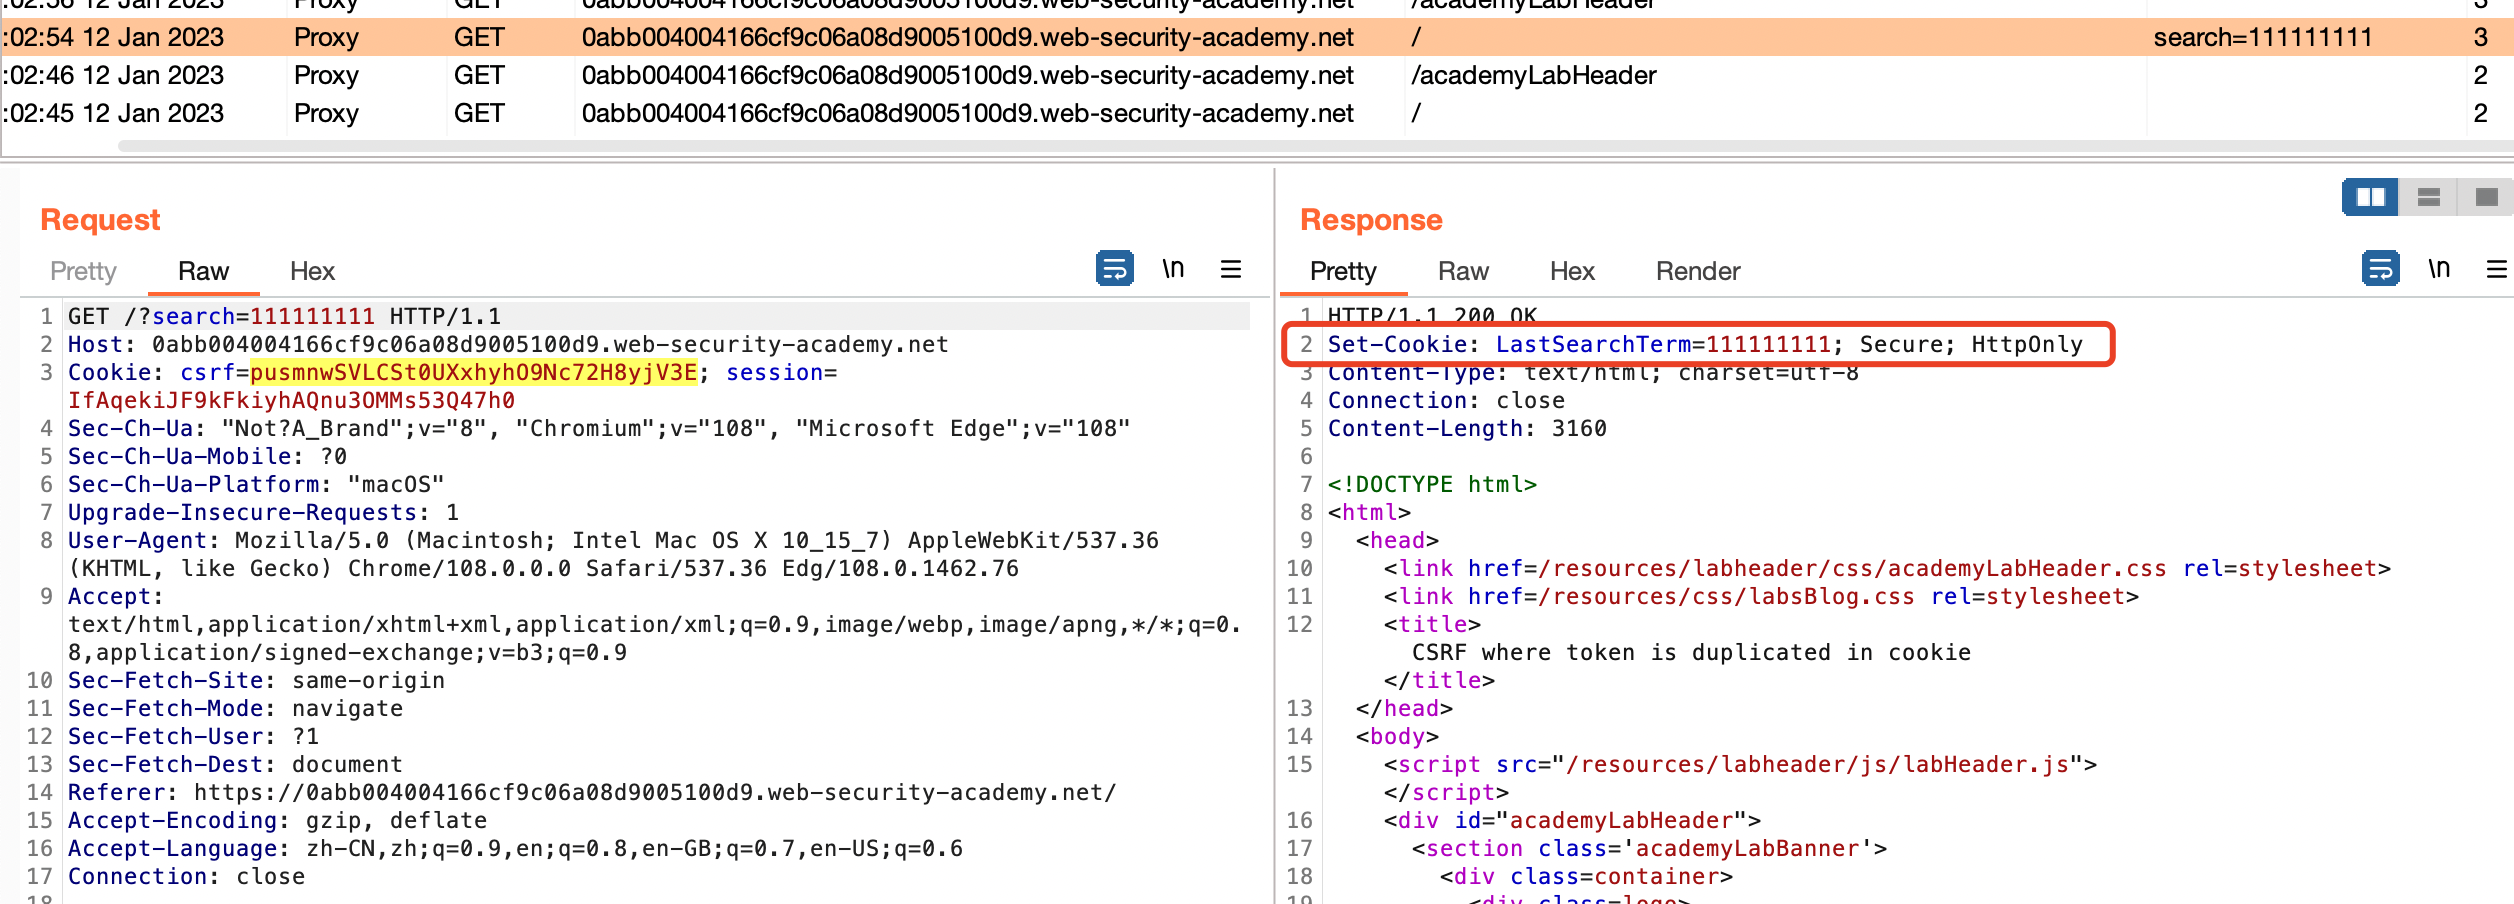Open the Request Pretty tab

83,271
